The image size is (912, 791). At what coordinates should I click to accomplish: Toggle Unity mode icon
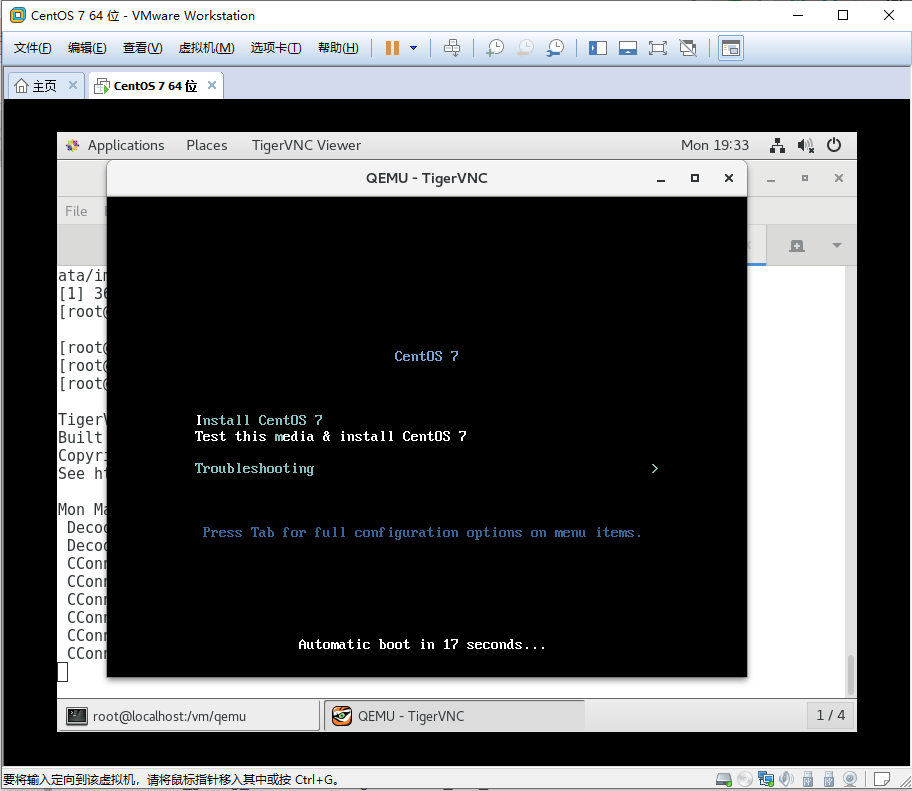(x=688, y=48)
